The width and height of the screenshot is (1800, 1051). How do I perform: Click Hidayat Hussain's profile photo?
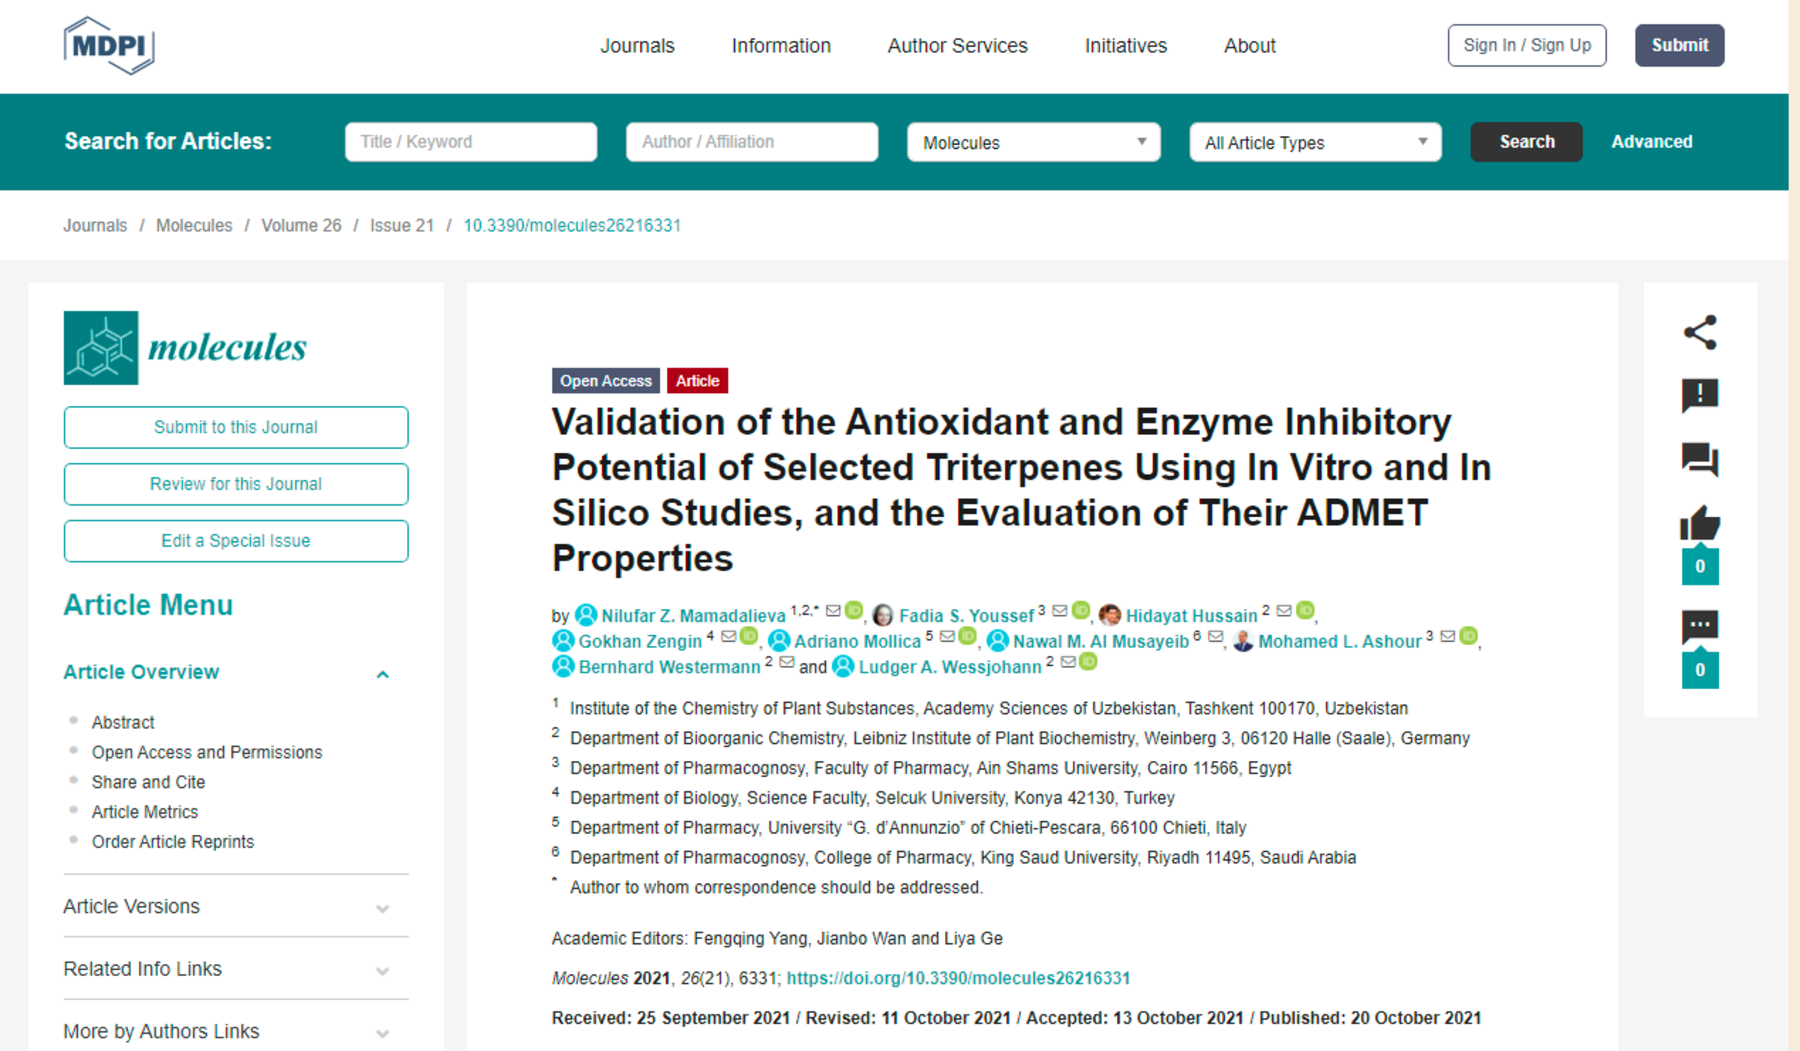1109,615
